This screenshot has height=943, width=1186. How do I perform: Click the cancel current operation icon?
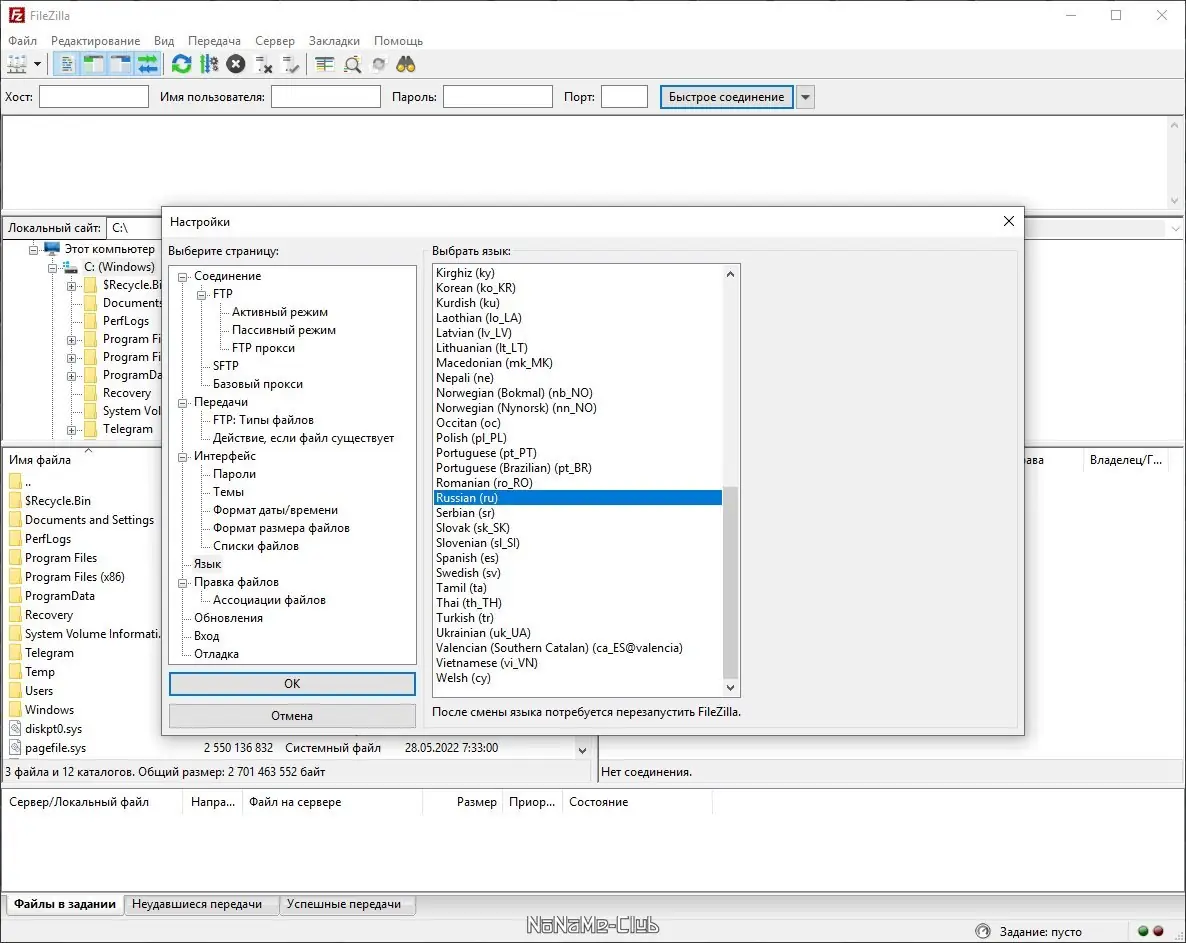(x=236, y=65)
